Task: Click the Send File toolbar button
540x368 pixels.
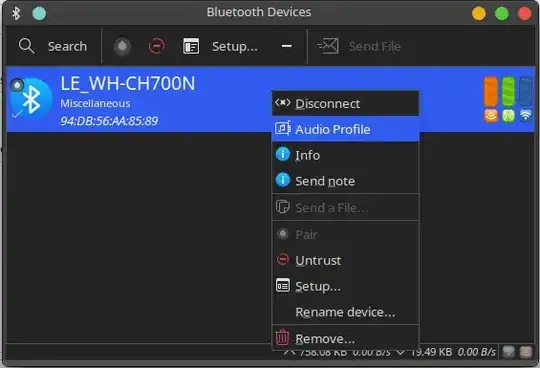Action: [x=359, y=46]
